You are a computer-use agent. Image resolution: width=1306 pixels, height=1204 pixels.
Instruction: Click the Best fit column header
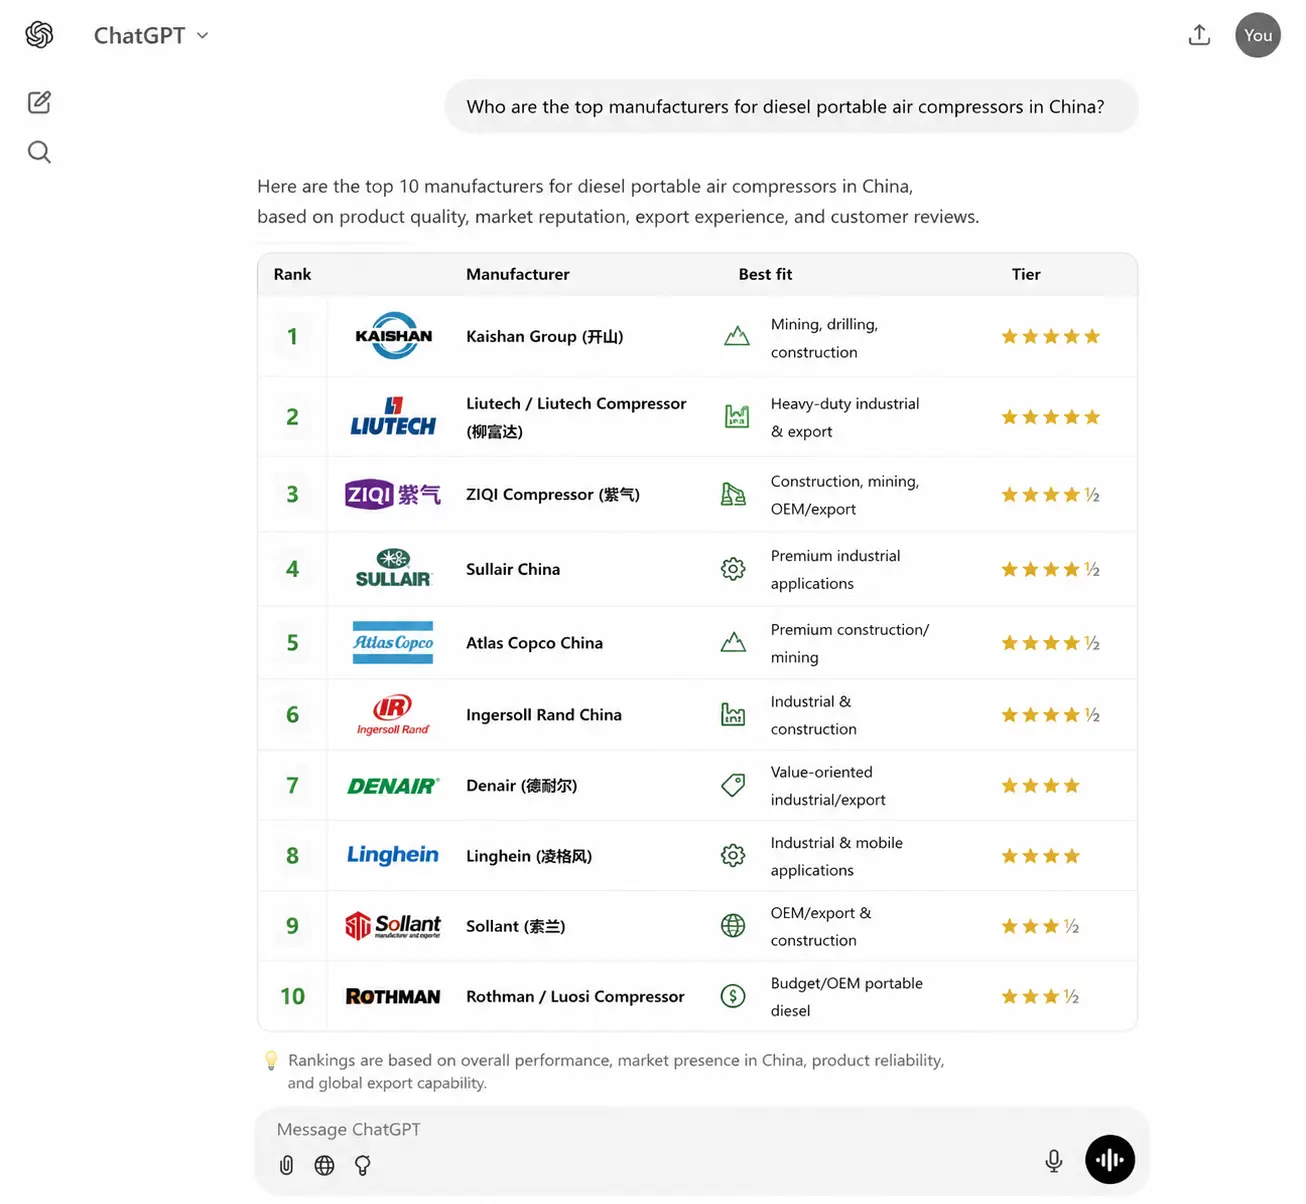pyautogui.click(x=765, y=274)
